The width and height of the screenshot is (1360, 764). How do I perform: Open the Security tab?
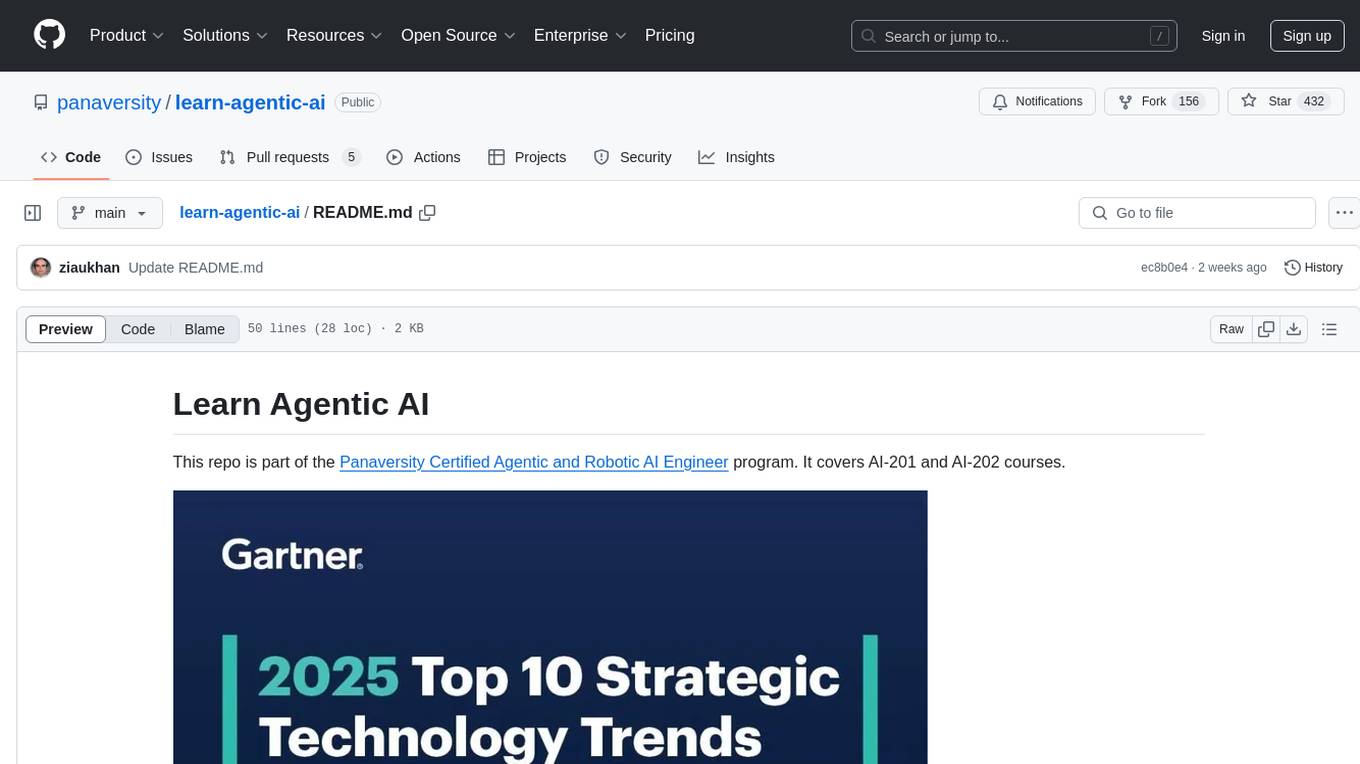coord(633,157)
